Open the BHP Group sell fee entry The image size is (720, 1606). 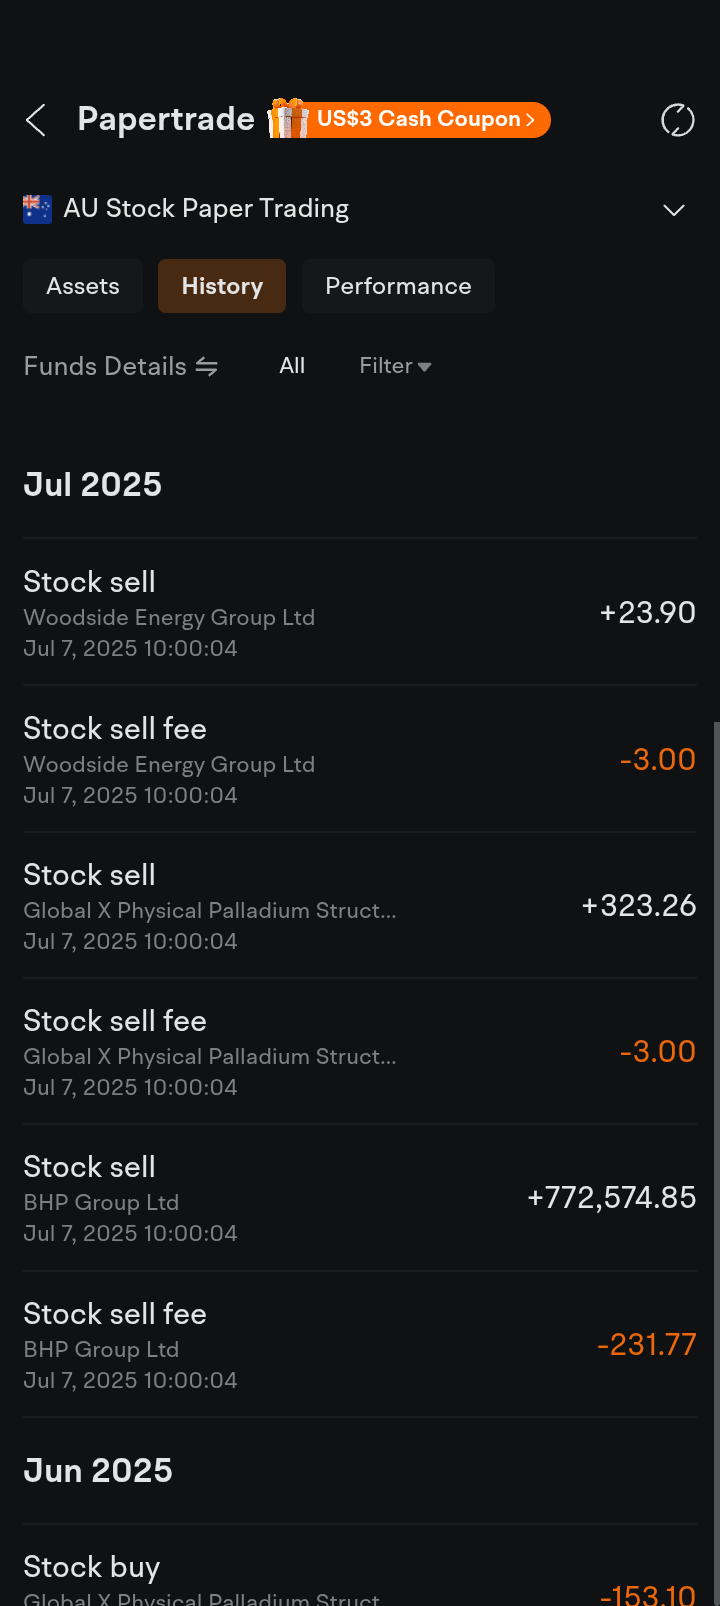(359, 1345)
